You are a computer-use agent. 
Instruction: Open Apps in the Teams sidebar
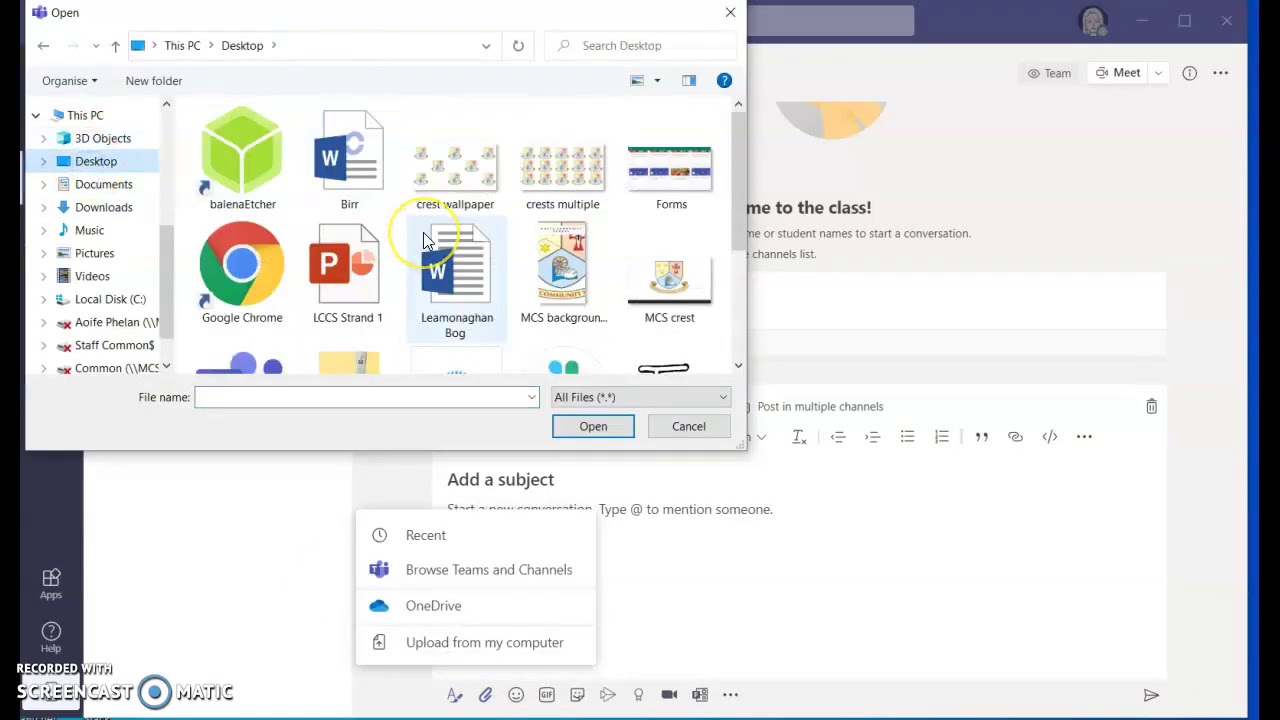click(51, 584)
